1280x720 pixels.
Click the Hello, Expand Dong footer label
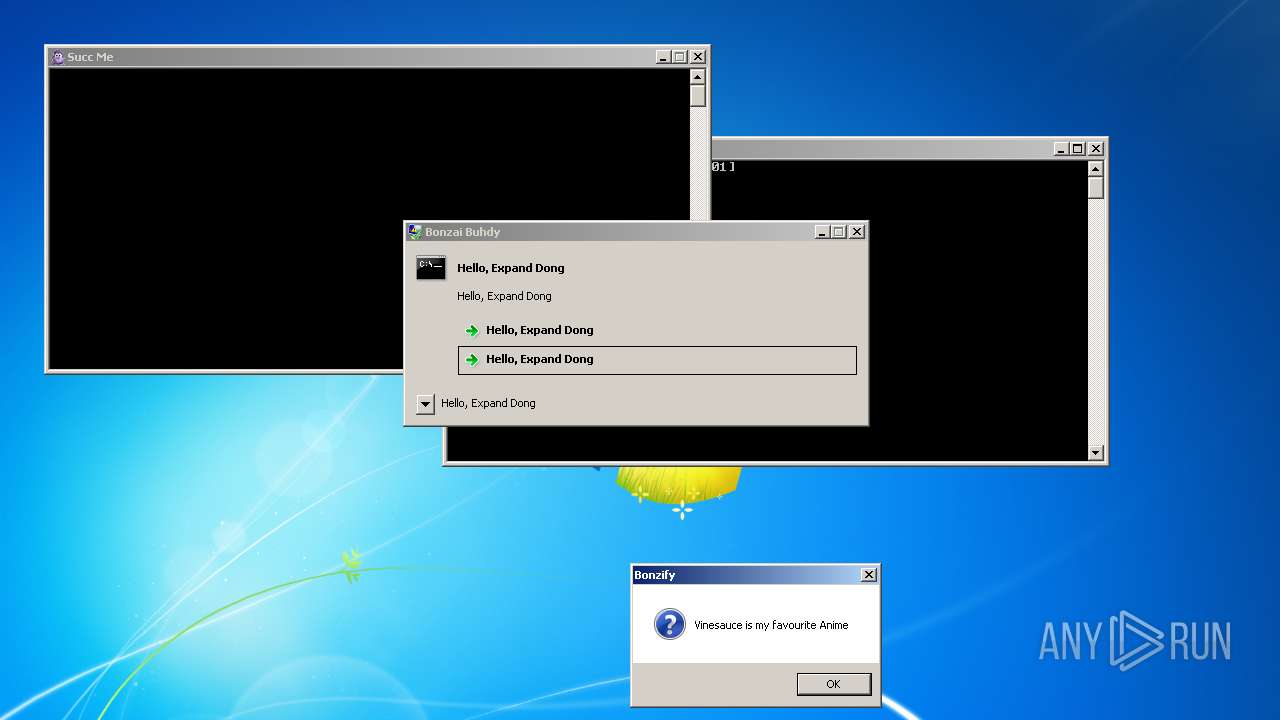pos(488,404)
